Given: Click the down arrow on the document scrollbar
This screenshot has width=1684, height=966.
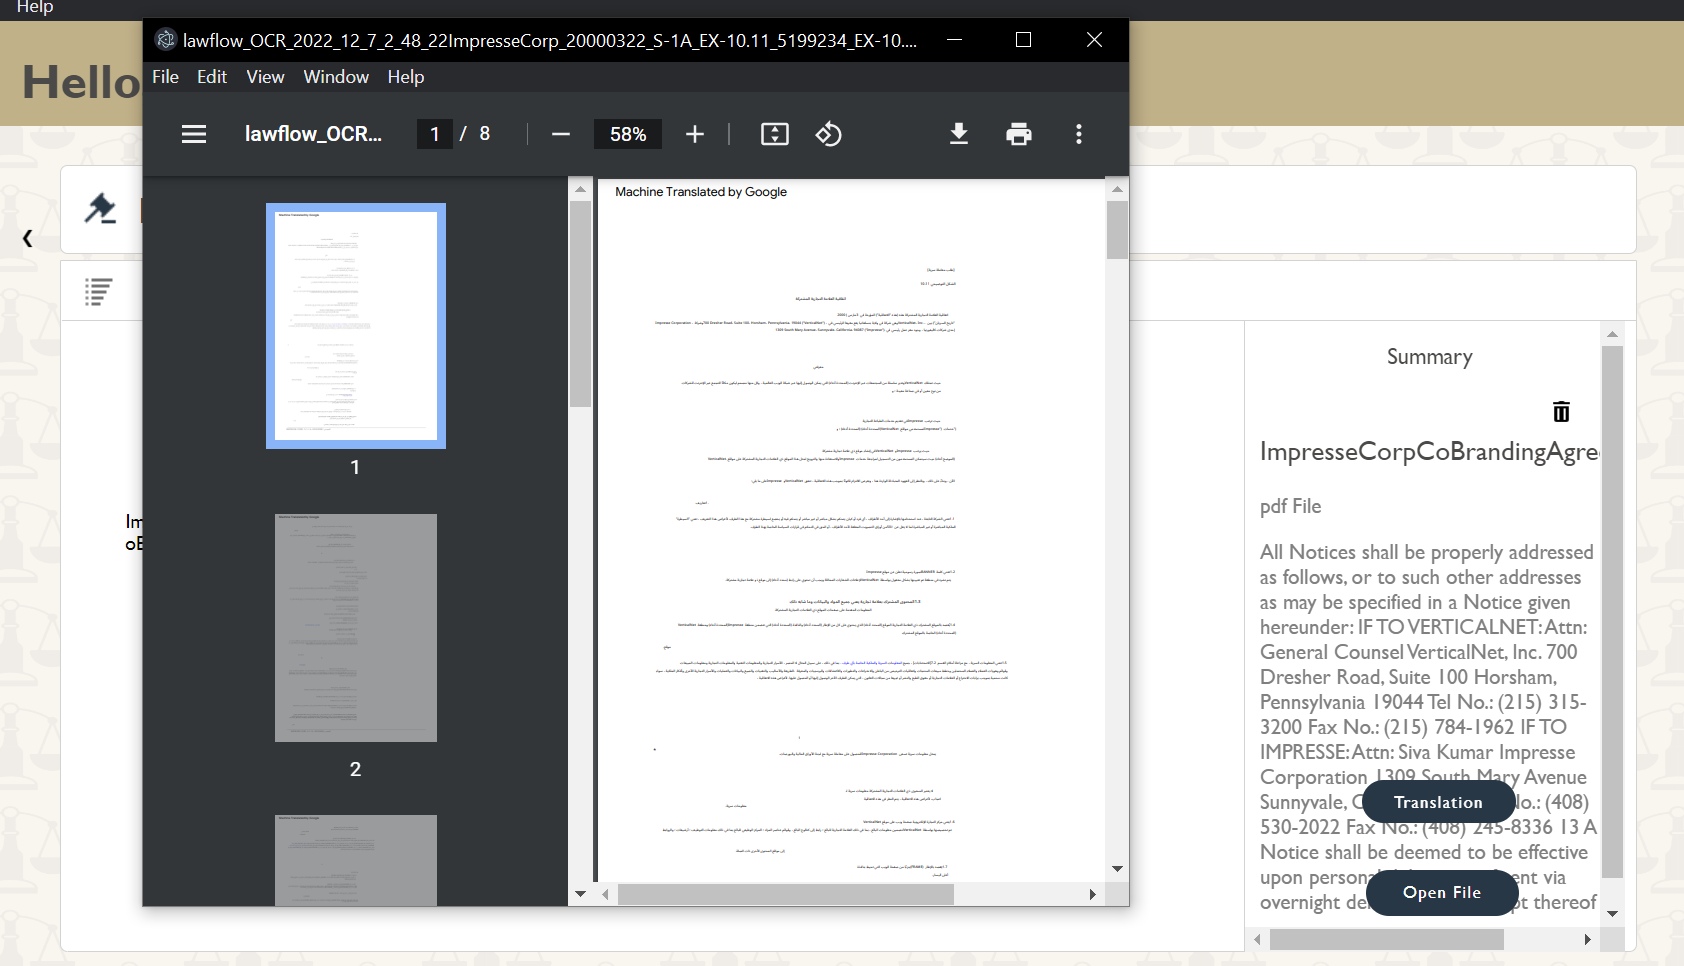Looking at the screenshot, I should click(x=1118, y=868).
